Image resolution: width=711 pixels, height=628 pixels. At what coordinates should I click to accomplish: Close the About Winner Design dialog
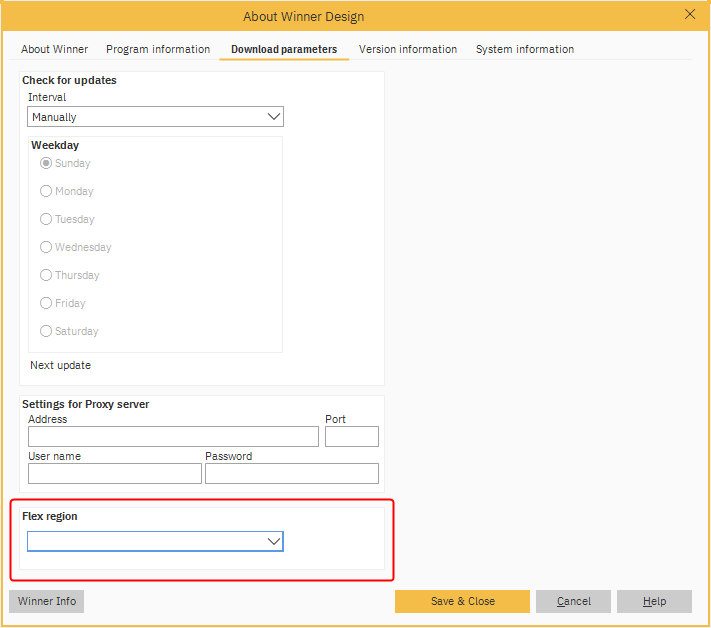[x=689, y=15]
